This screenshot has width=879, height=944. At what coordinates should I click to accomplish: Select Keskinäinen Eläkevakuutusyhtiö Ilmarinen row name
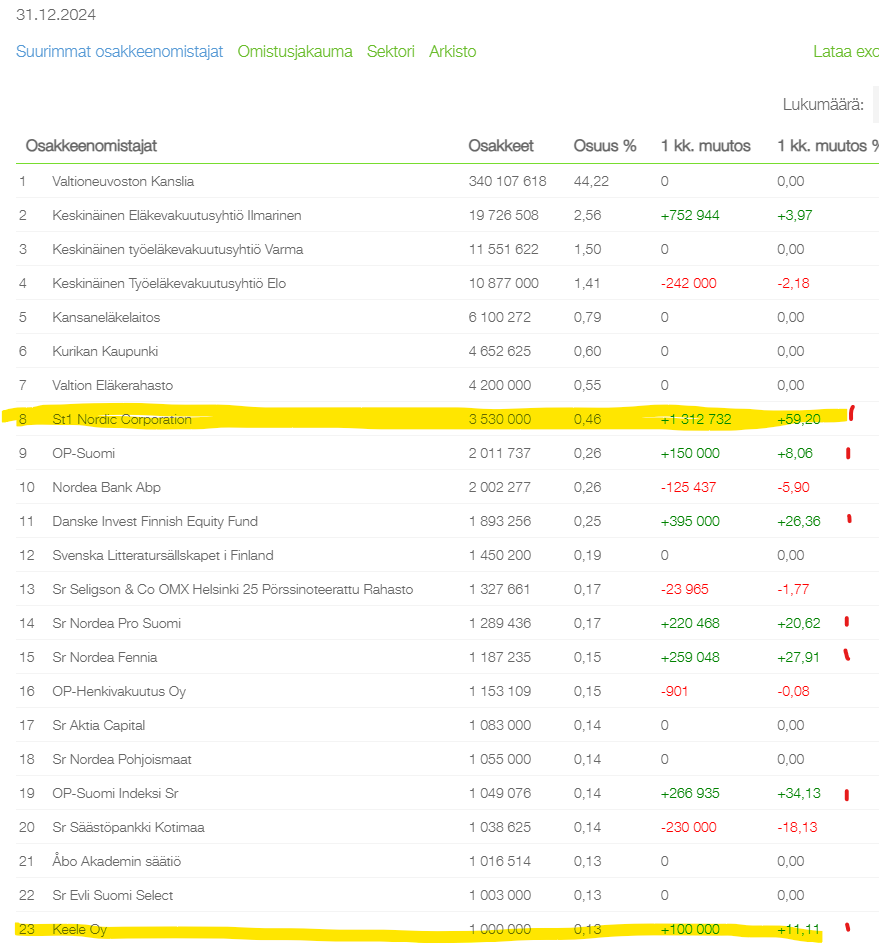pyautogui.click(x=177, y=216)
